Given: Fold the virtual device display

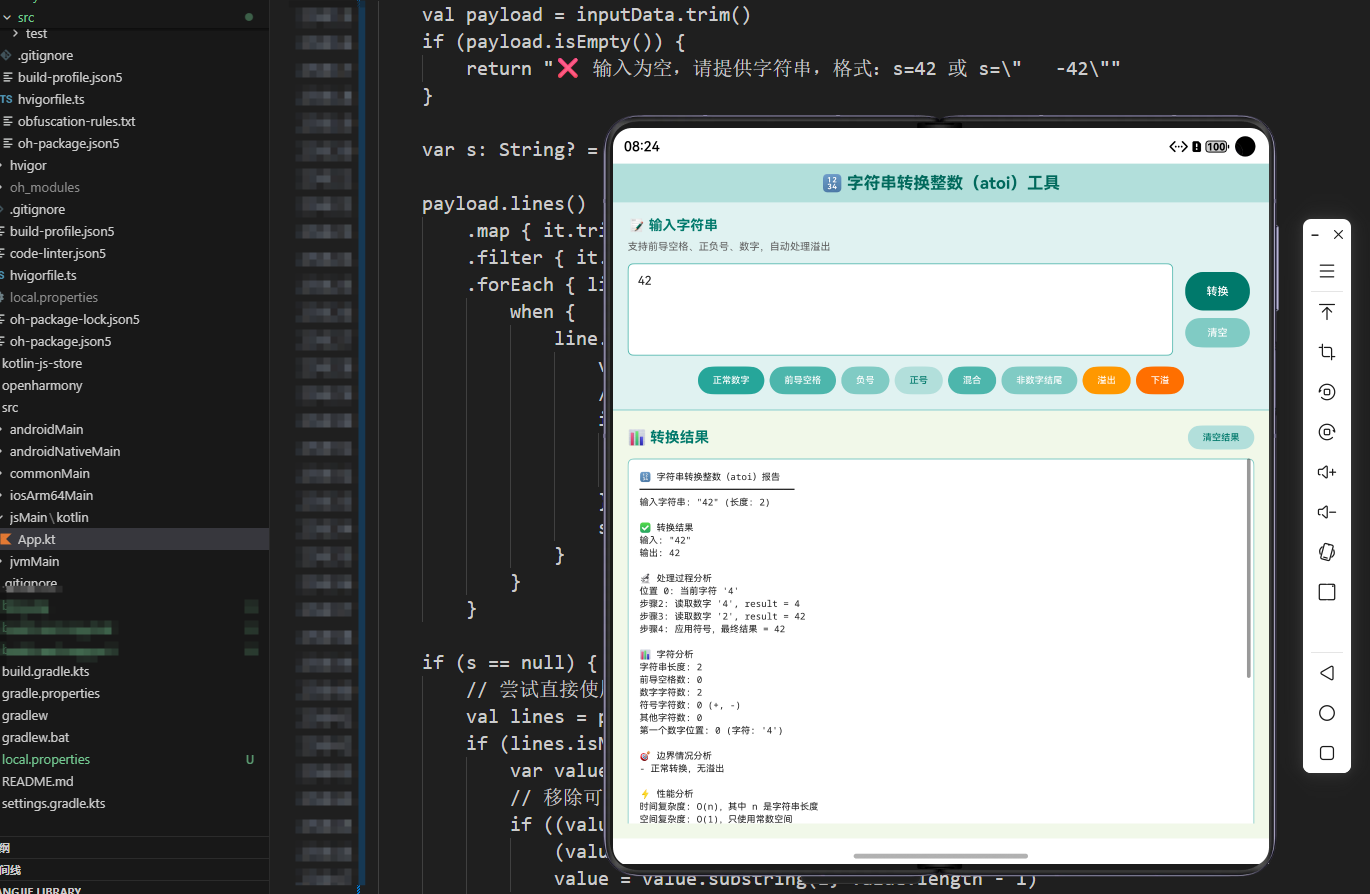Looking at the screenshot, I should pyautogui.click(x=1327, y=551).
